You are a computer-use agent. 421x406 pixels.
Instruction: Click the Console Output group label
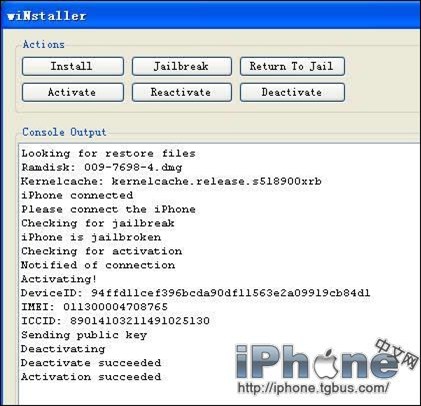[64, 132]
